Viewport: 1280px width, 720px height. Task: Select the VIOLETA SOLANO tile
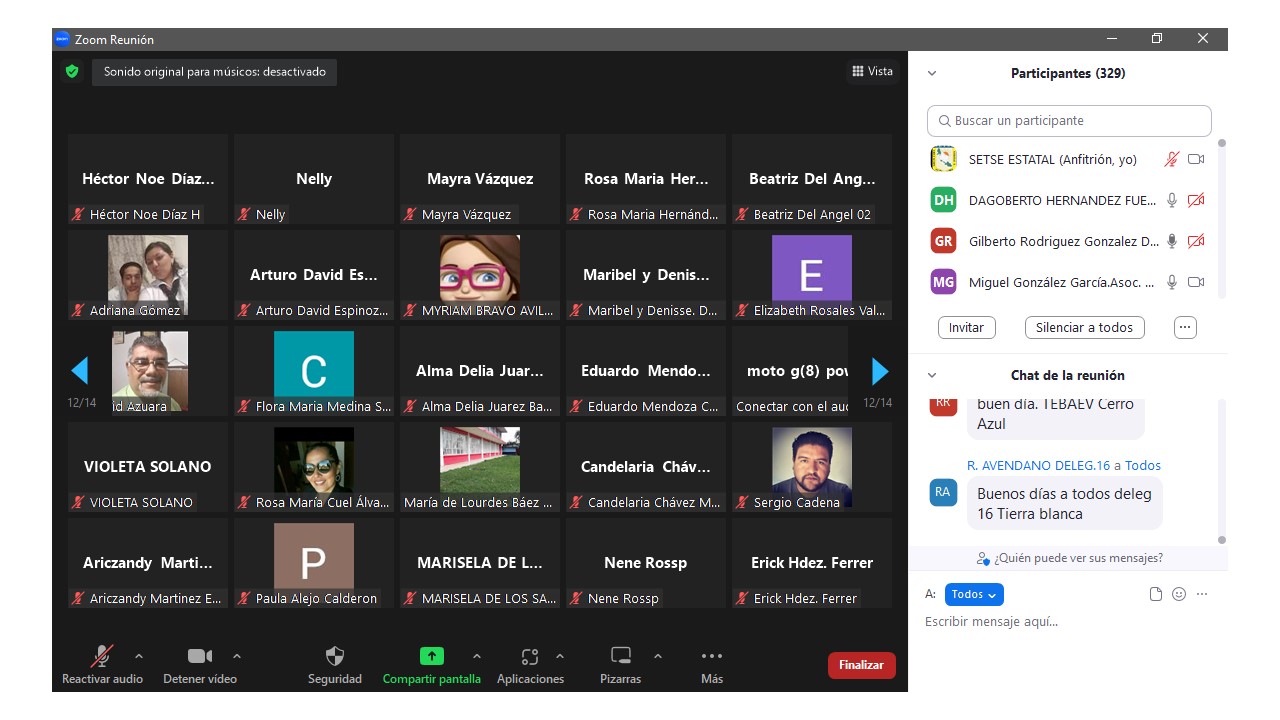148,467
